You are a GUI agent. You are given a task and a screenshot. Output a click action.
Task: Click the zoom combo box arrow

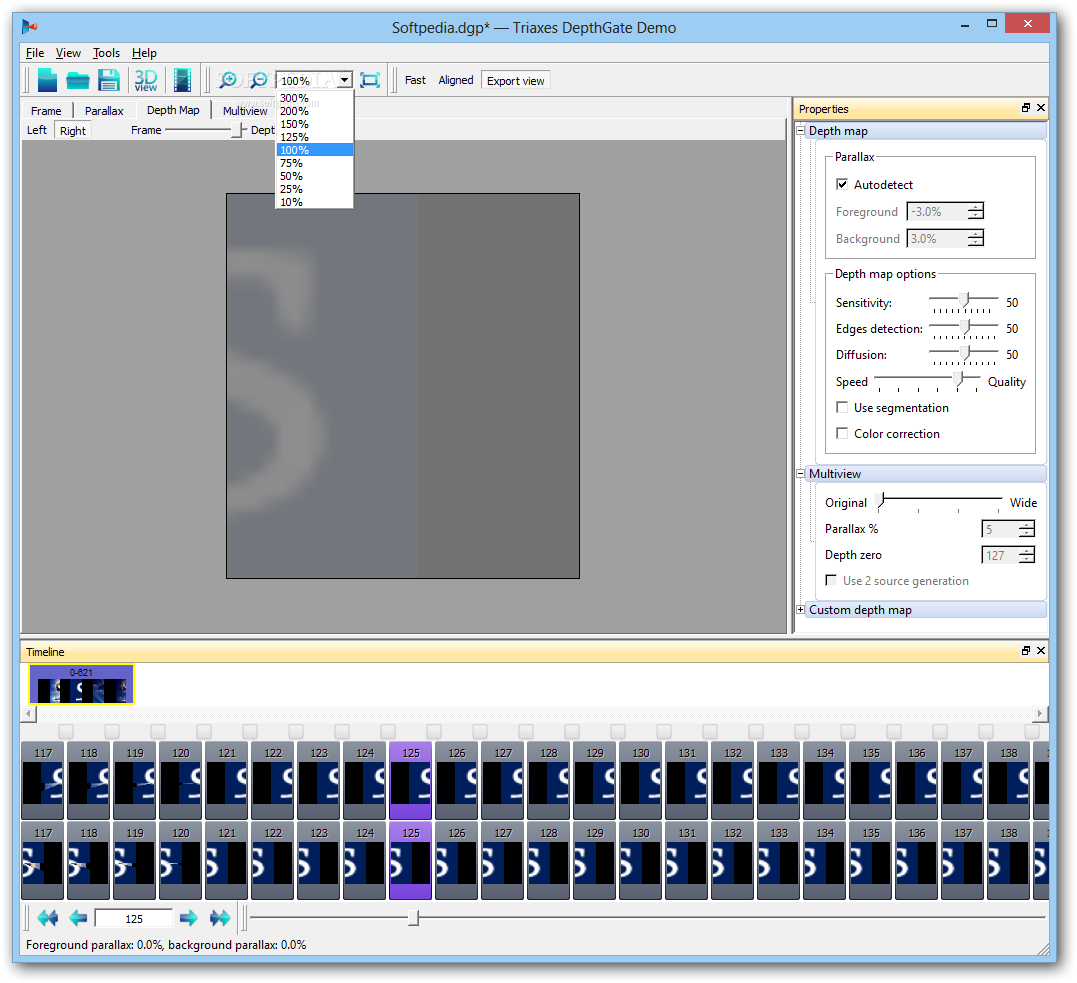[x=344, y=80]
